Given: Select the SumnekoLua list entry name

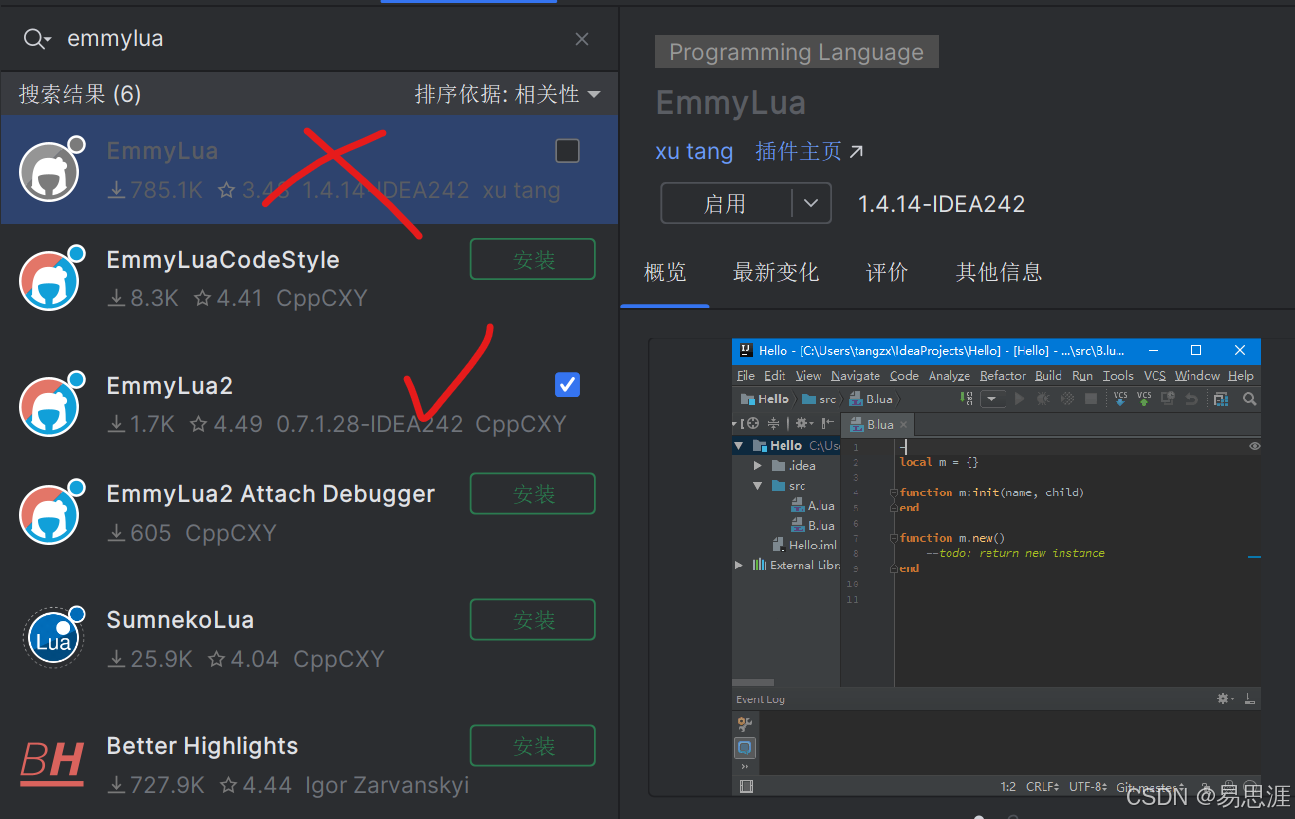Looking at the screenshot, I should coord(180,620).
